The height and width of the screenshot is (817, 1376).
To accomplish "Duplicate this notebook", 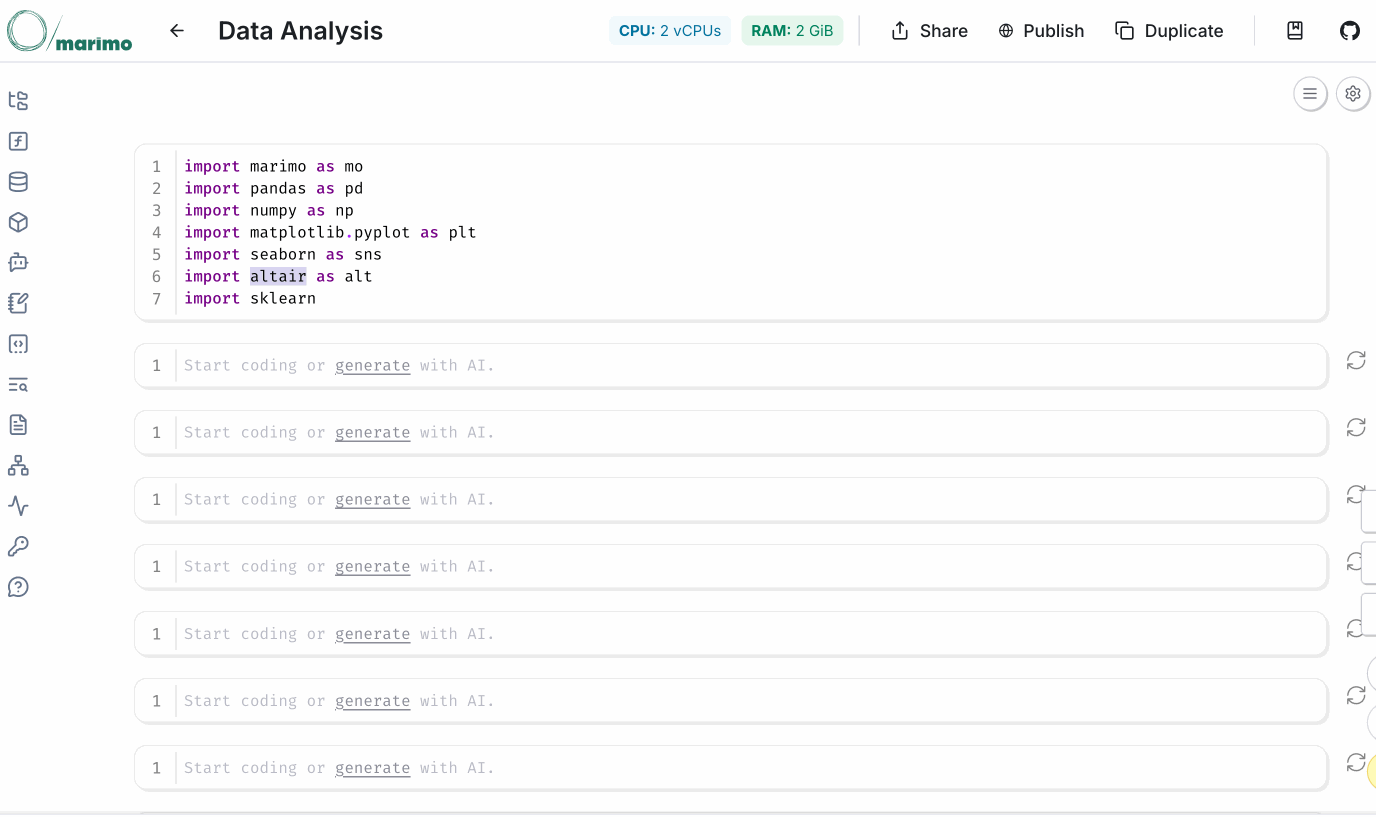I will 1169,31.
